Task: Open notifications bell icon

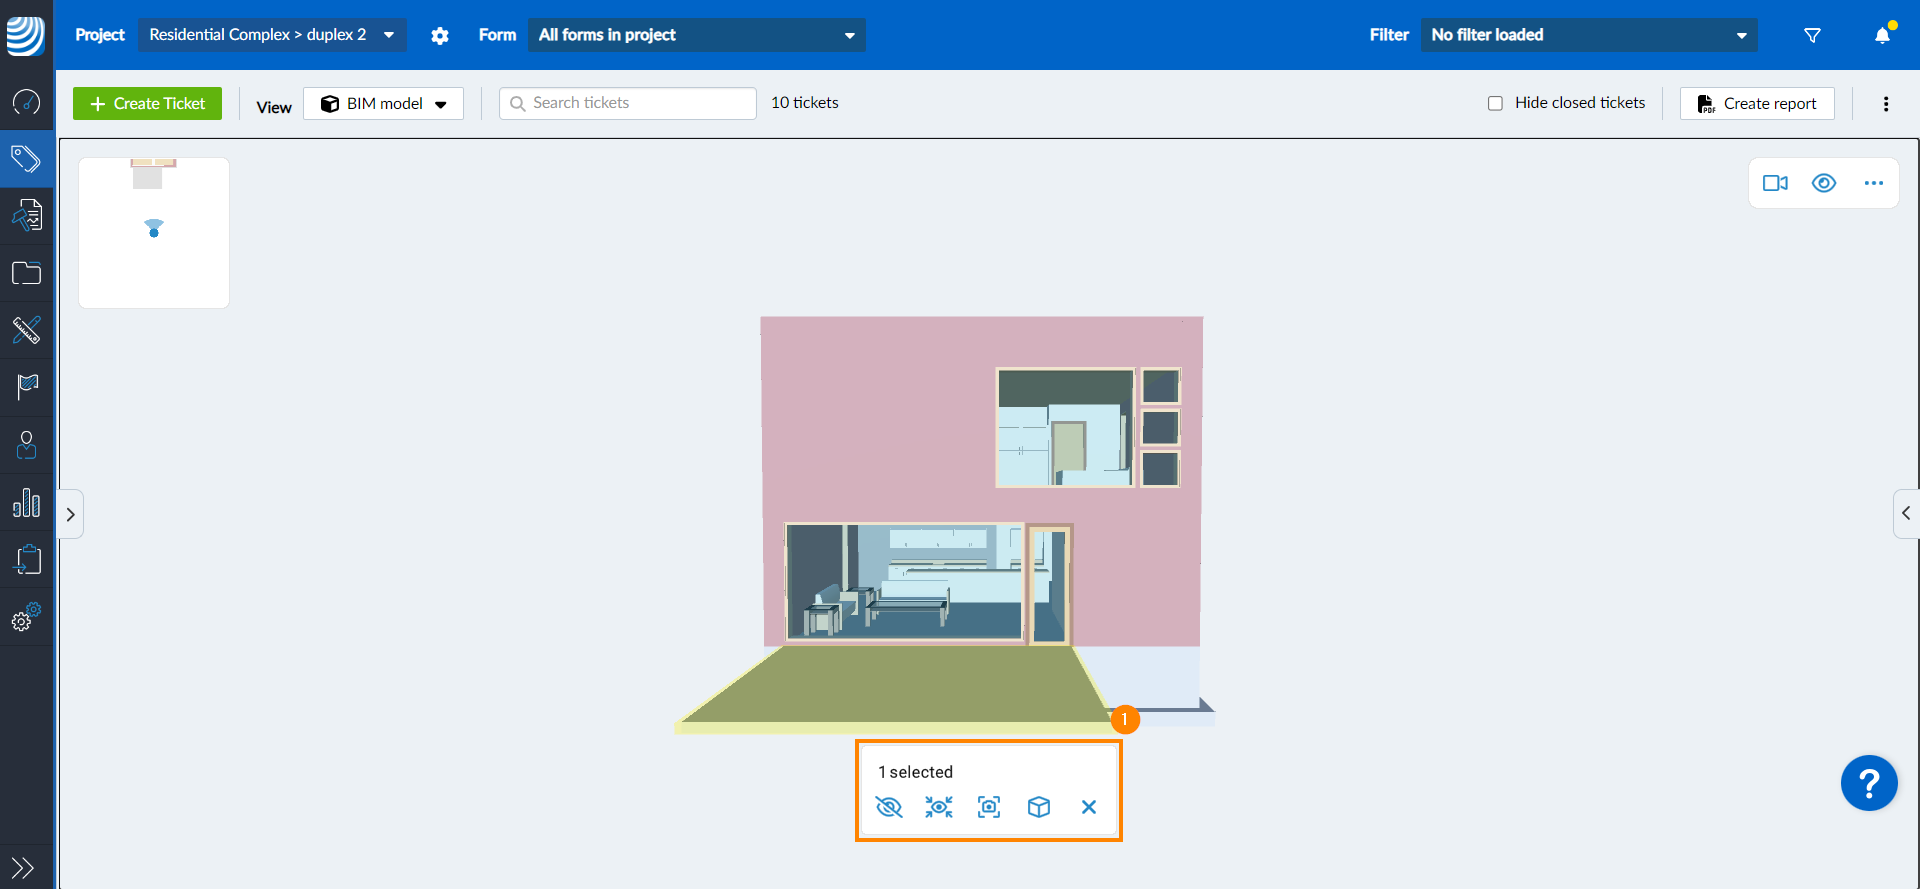Action: [x=1882, y=35]
